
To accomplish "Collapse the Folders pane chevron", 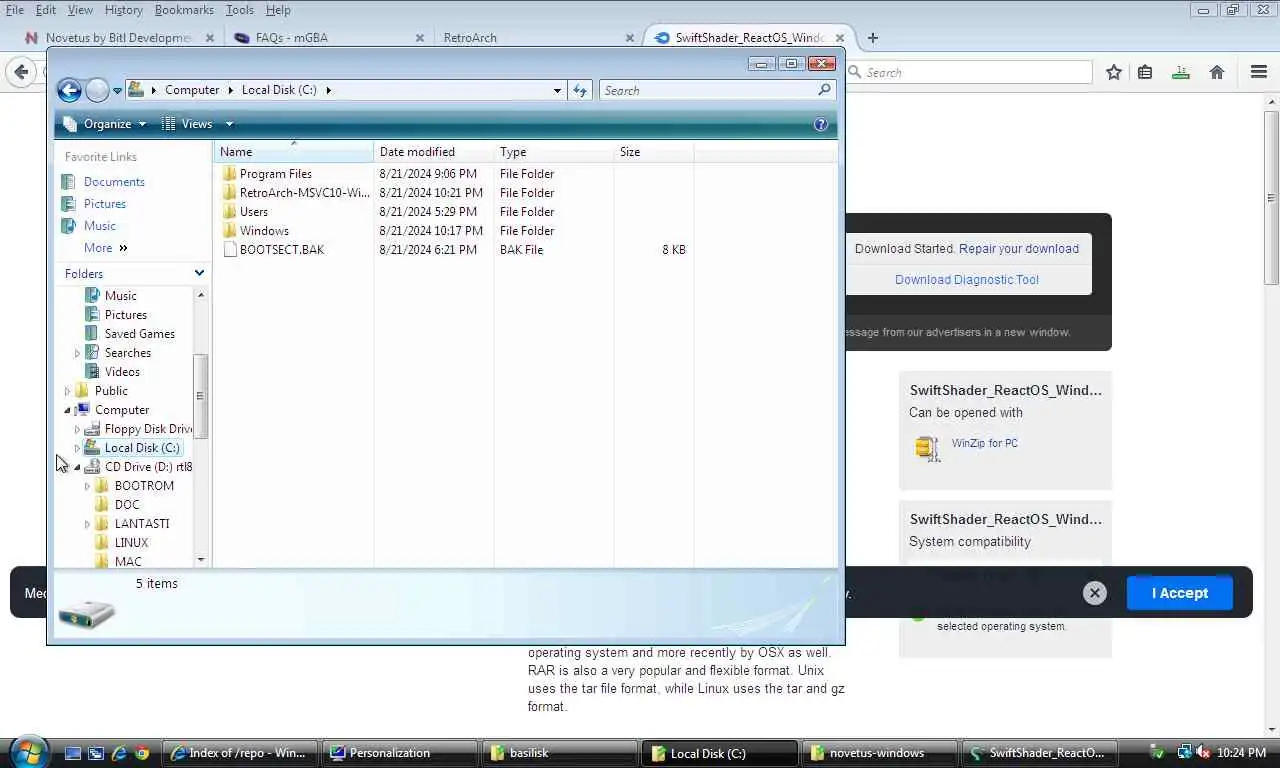I will tap(199, 273).
